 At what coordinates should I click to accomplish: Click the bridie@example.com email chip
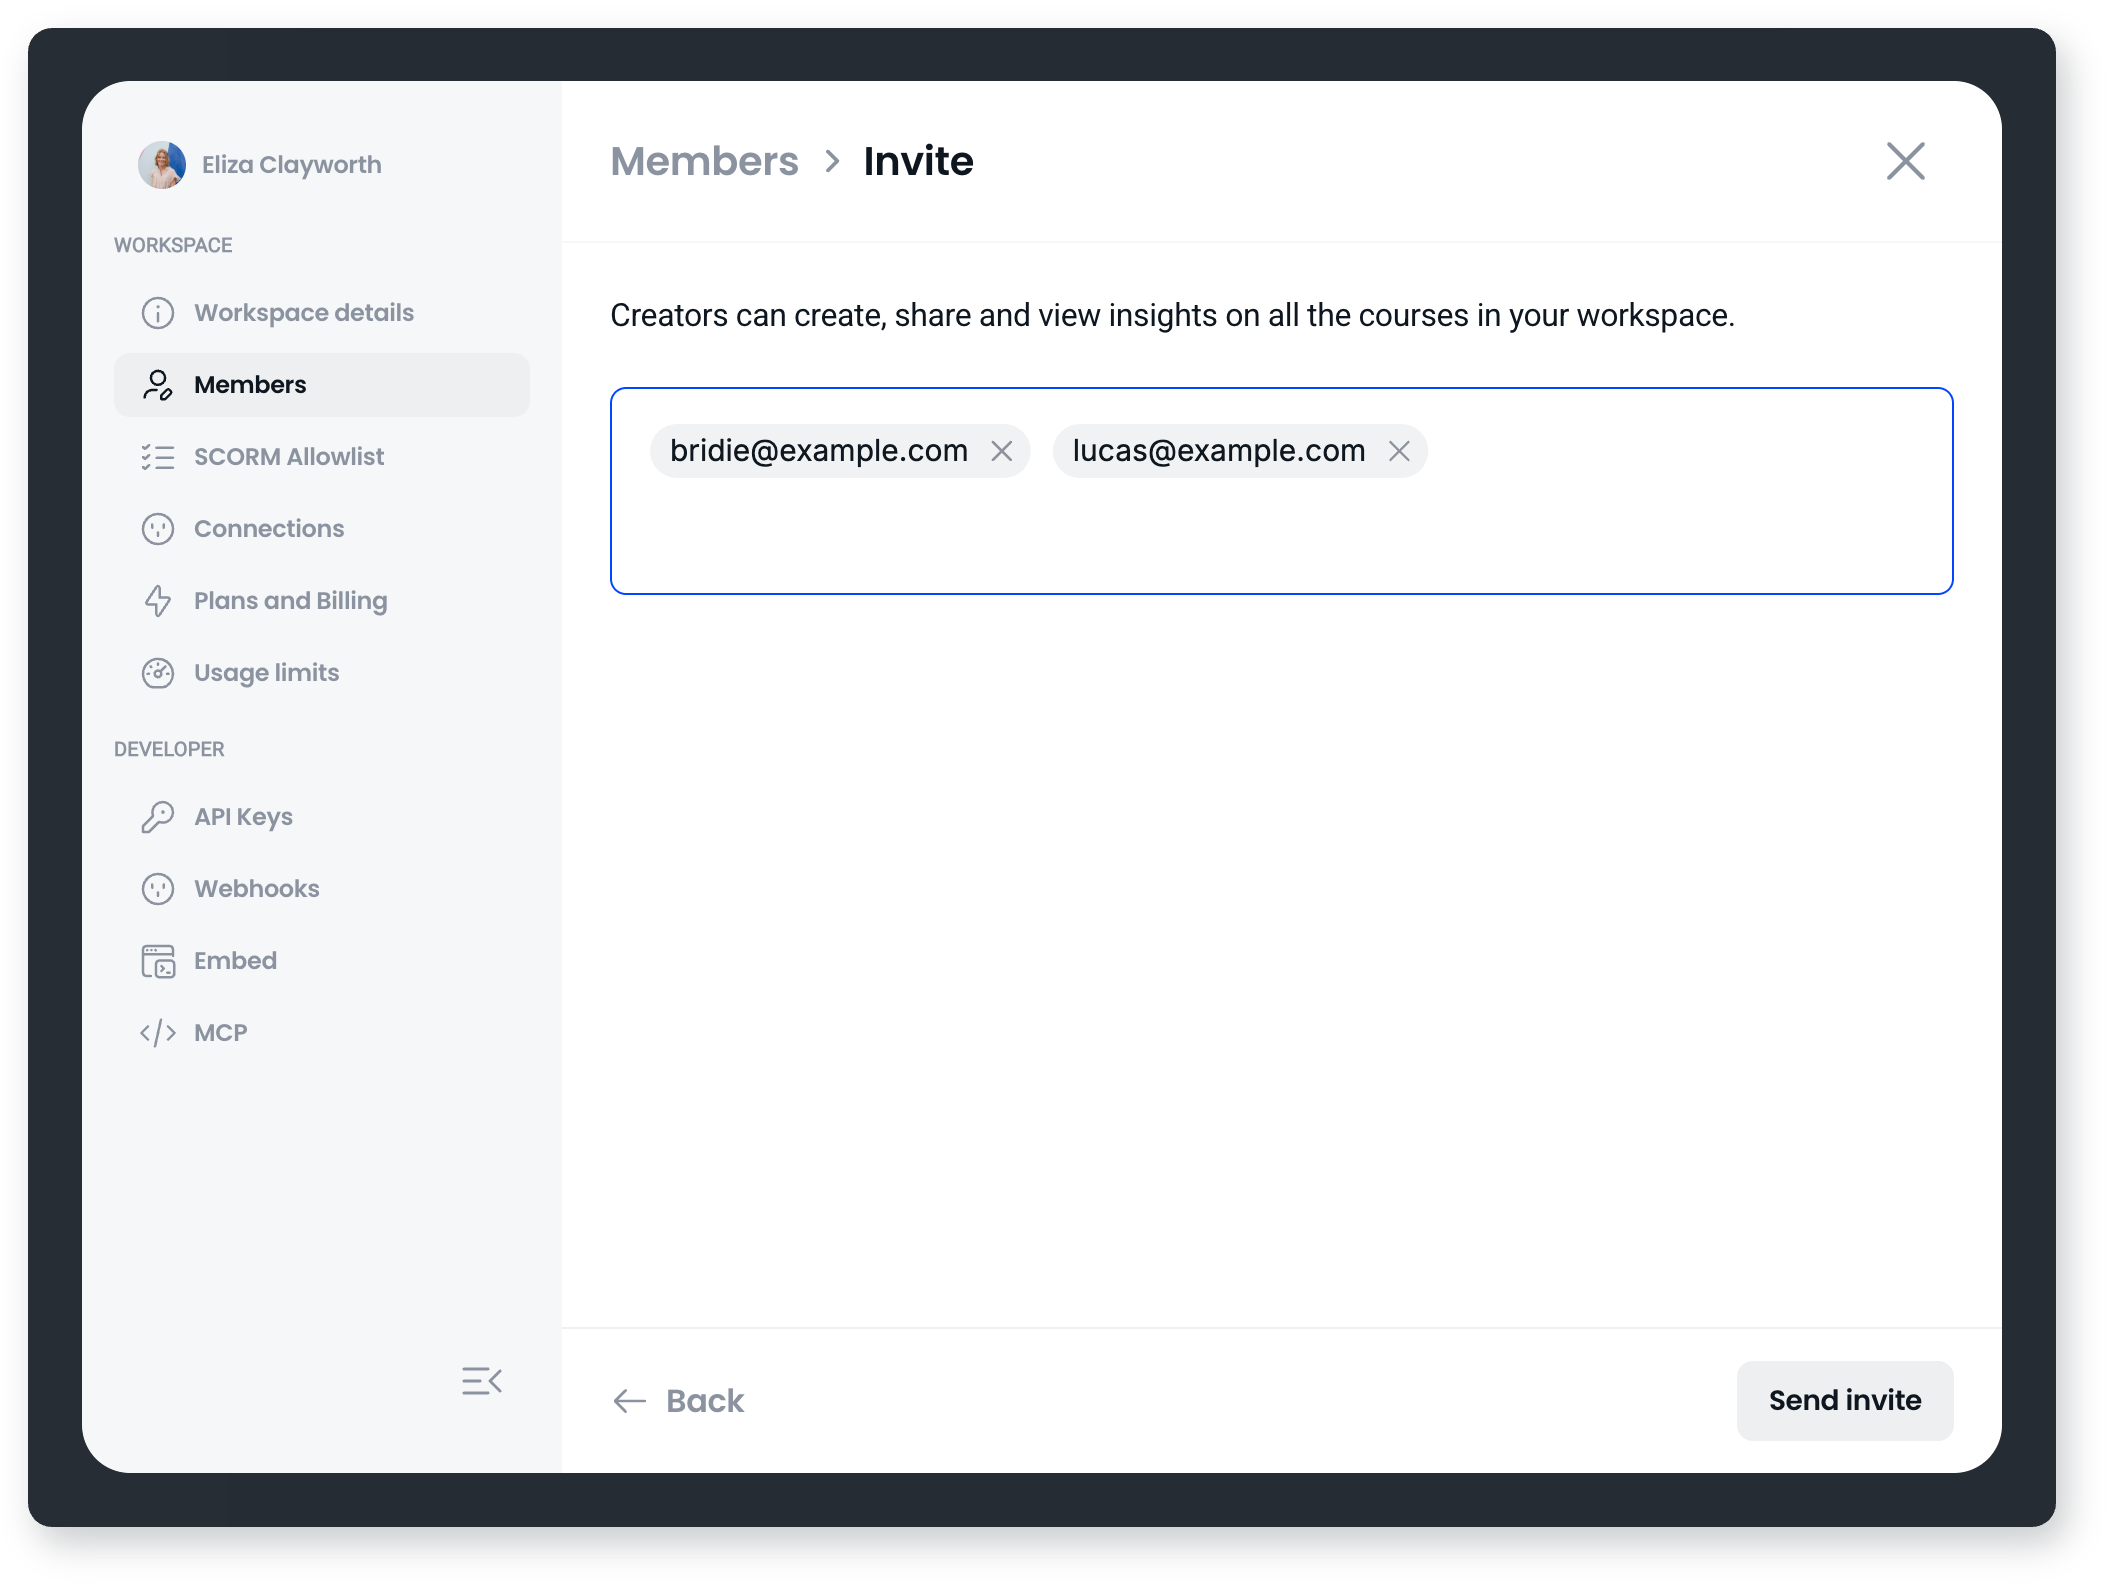point(840,451)
